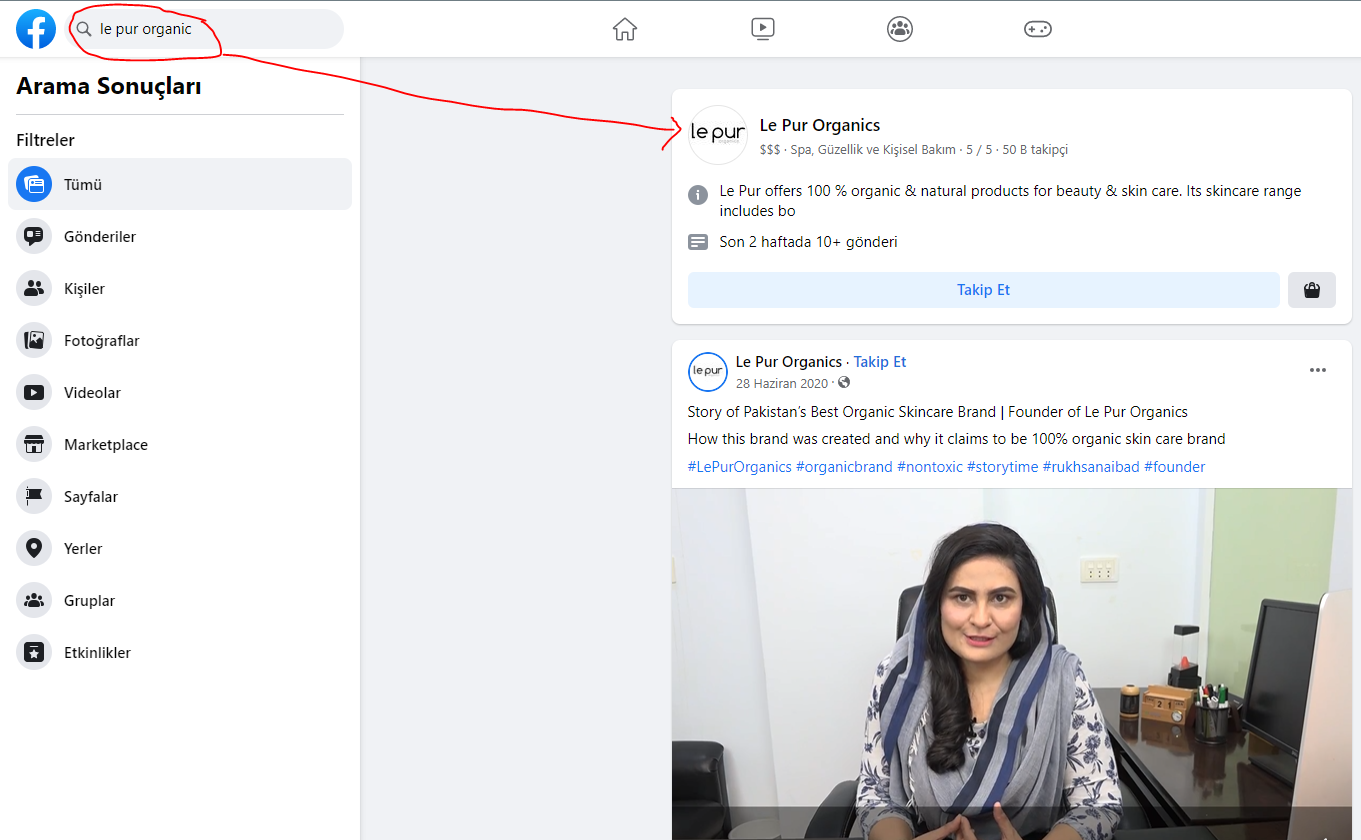Open the post author name Le Pur Organics
This screenshot has width=1361, height=840.
pos(789,362)
